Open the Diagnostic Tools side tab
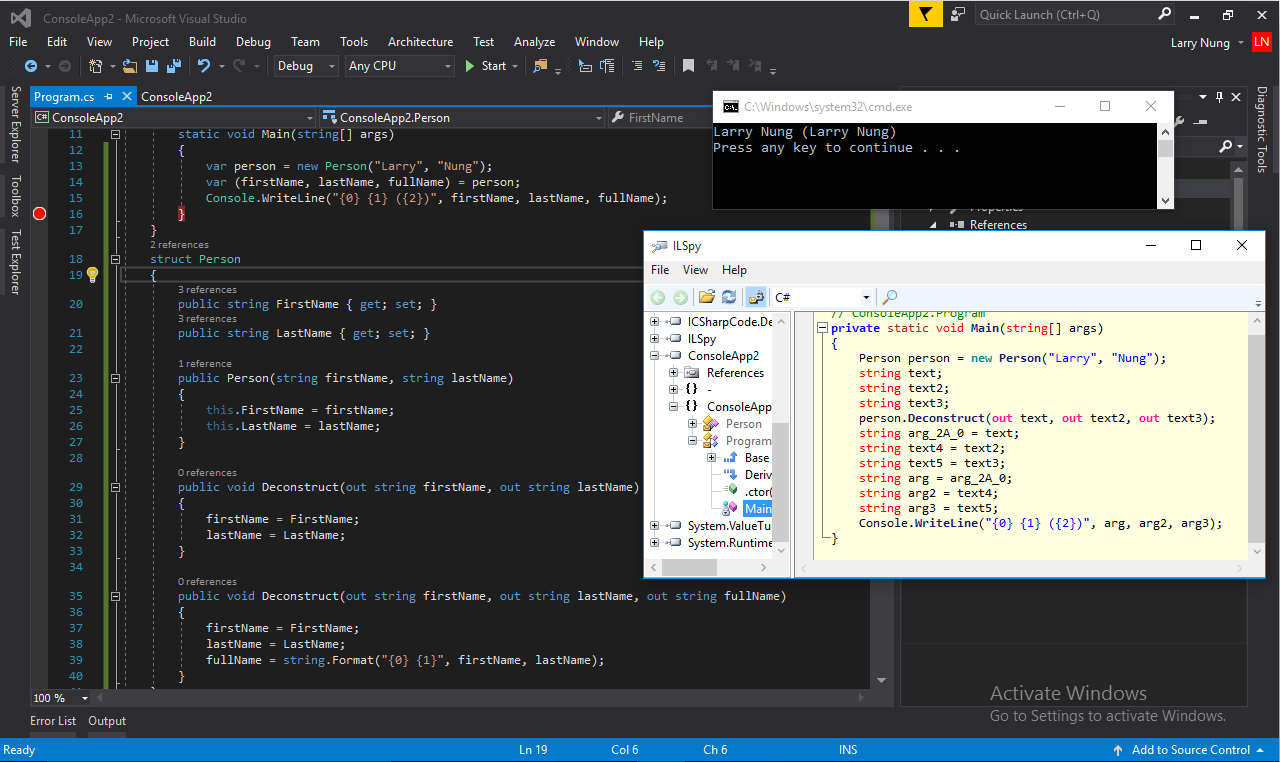The width and height of the screenshot is (1280, 762). (x=1262, y=130)
